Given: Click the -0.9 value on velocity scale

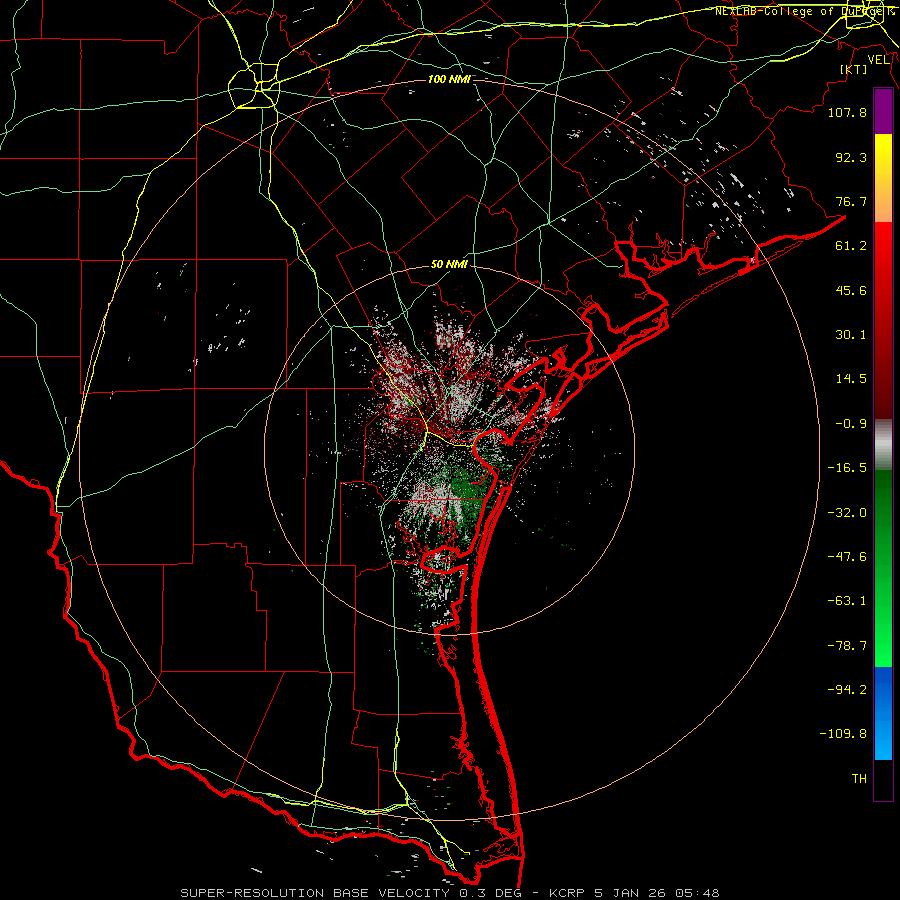Looking at the screenshot, I should pos(851,424).
